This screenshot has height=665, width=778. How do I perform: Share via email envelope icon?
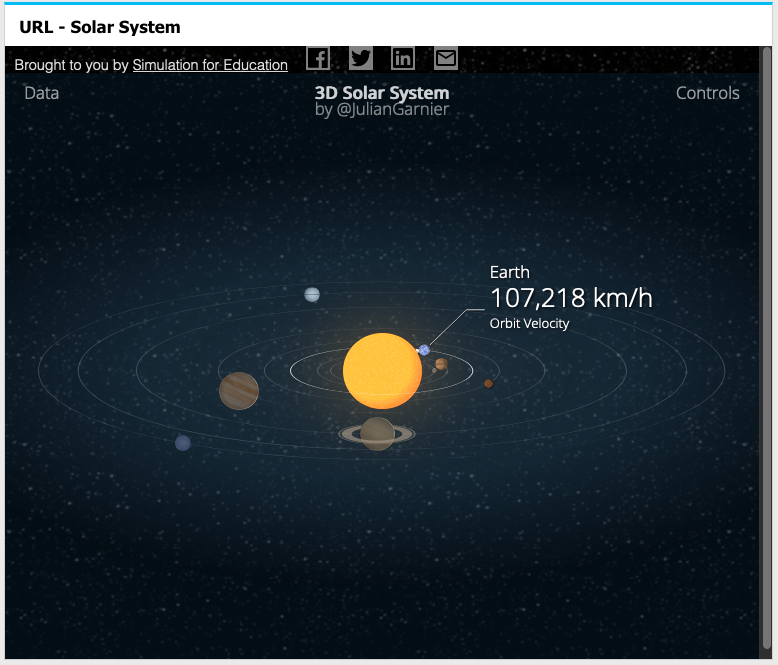pyautogui.click(x=446, y=59)
